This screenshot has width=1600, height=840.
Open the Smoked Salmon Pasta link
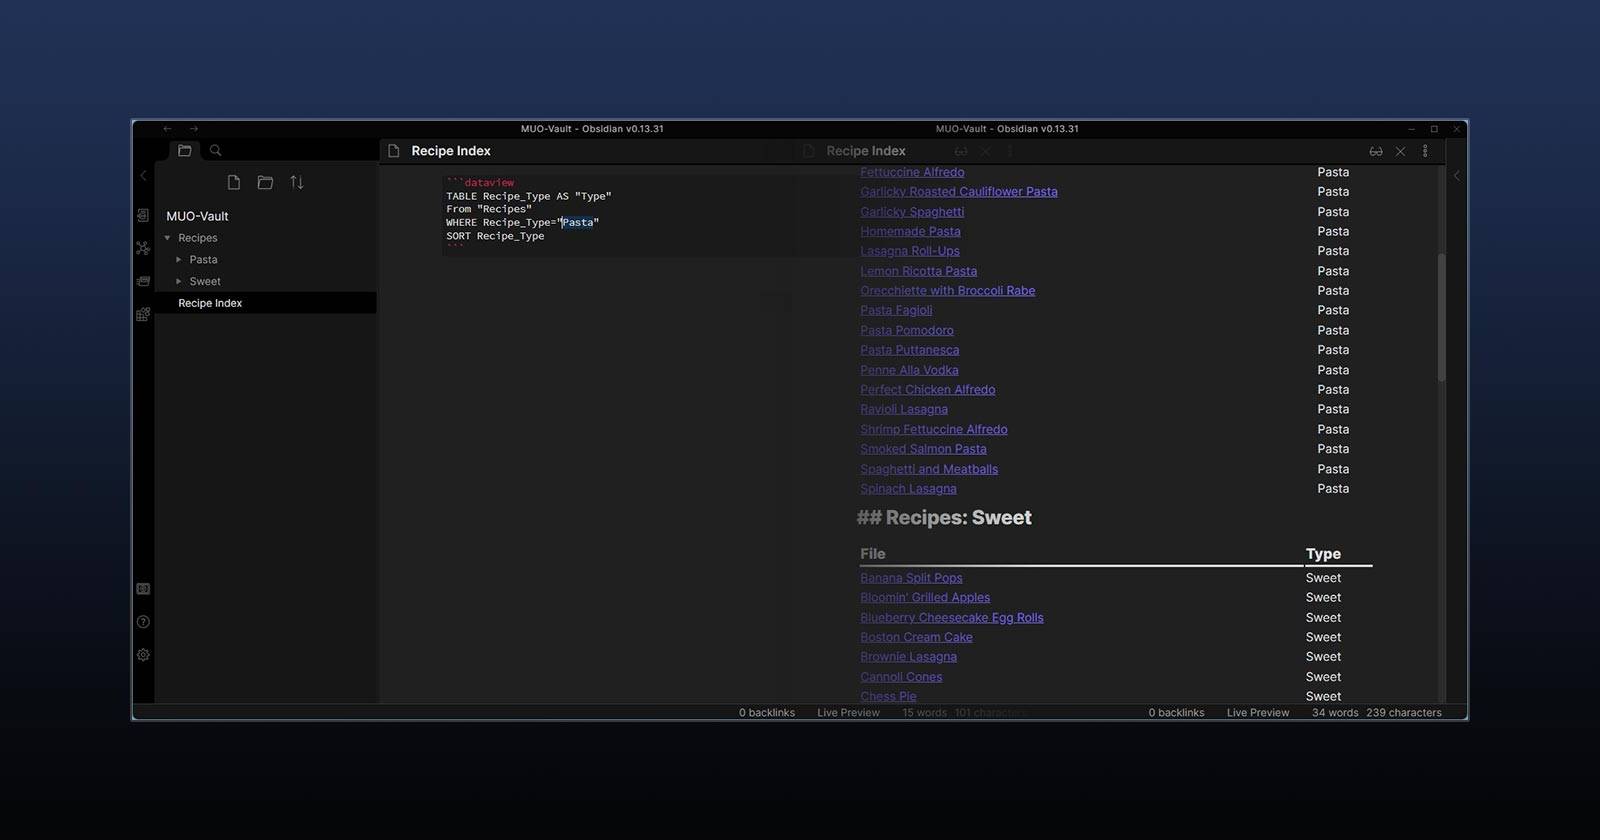[923, 449]
